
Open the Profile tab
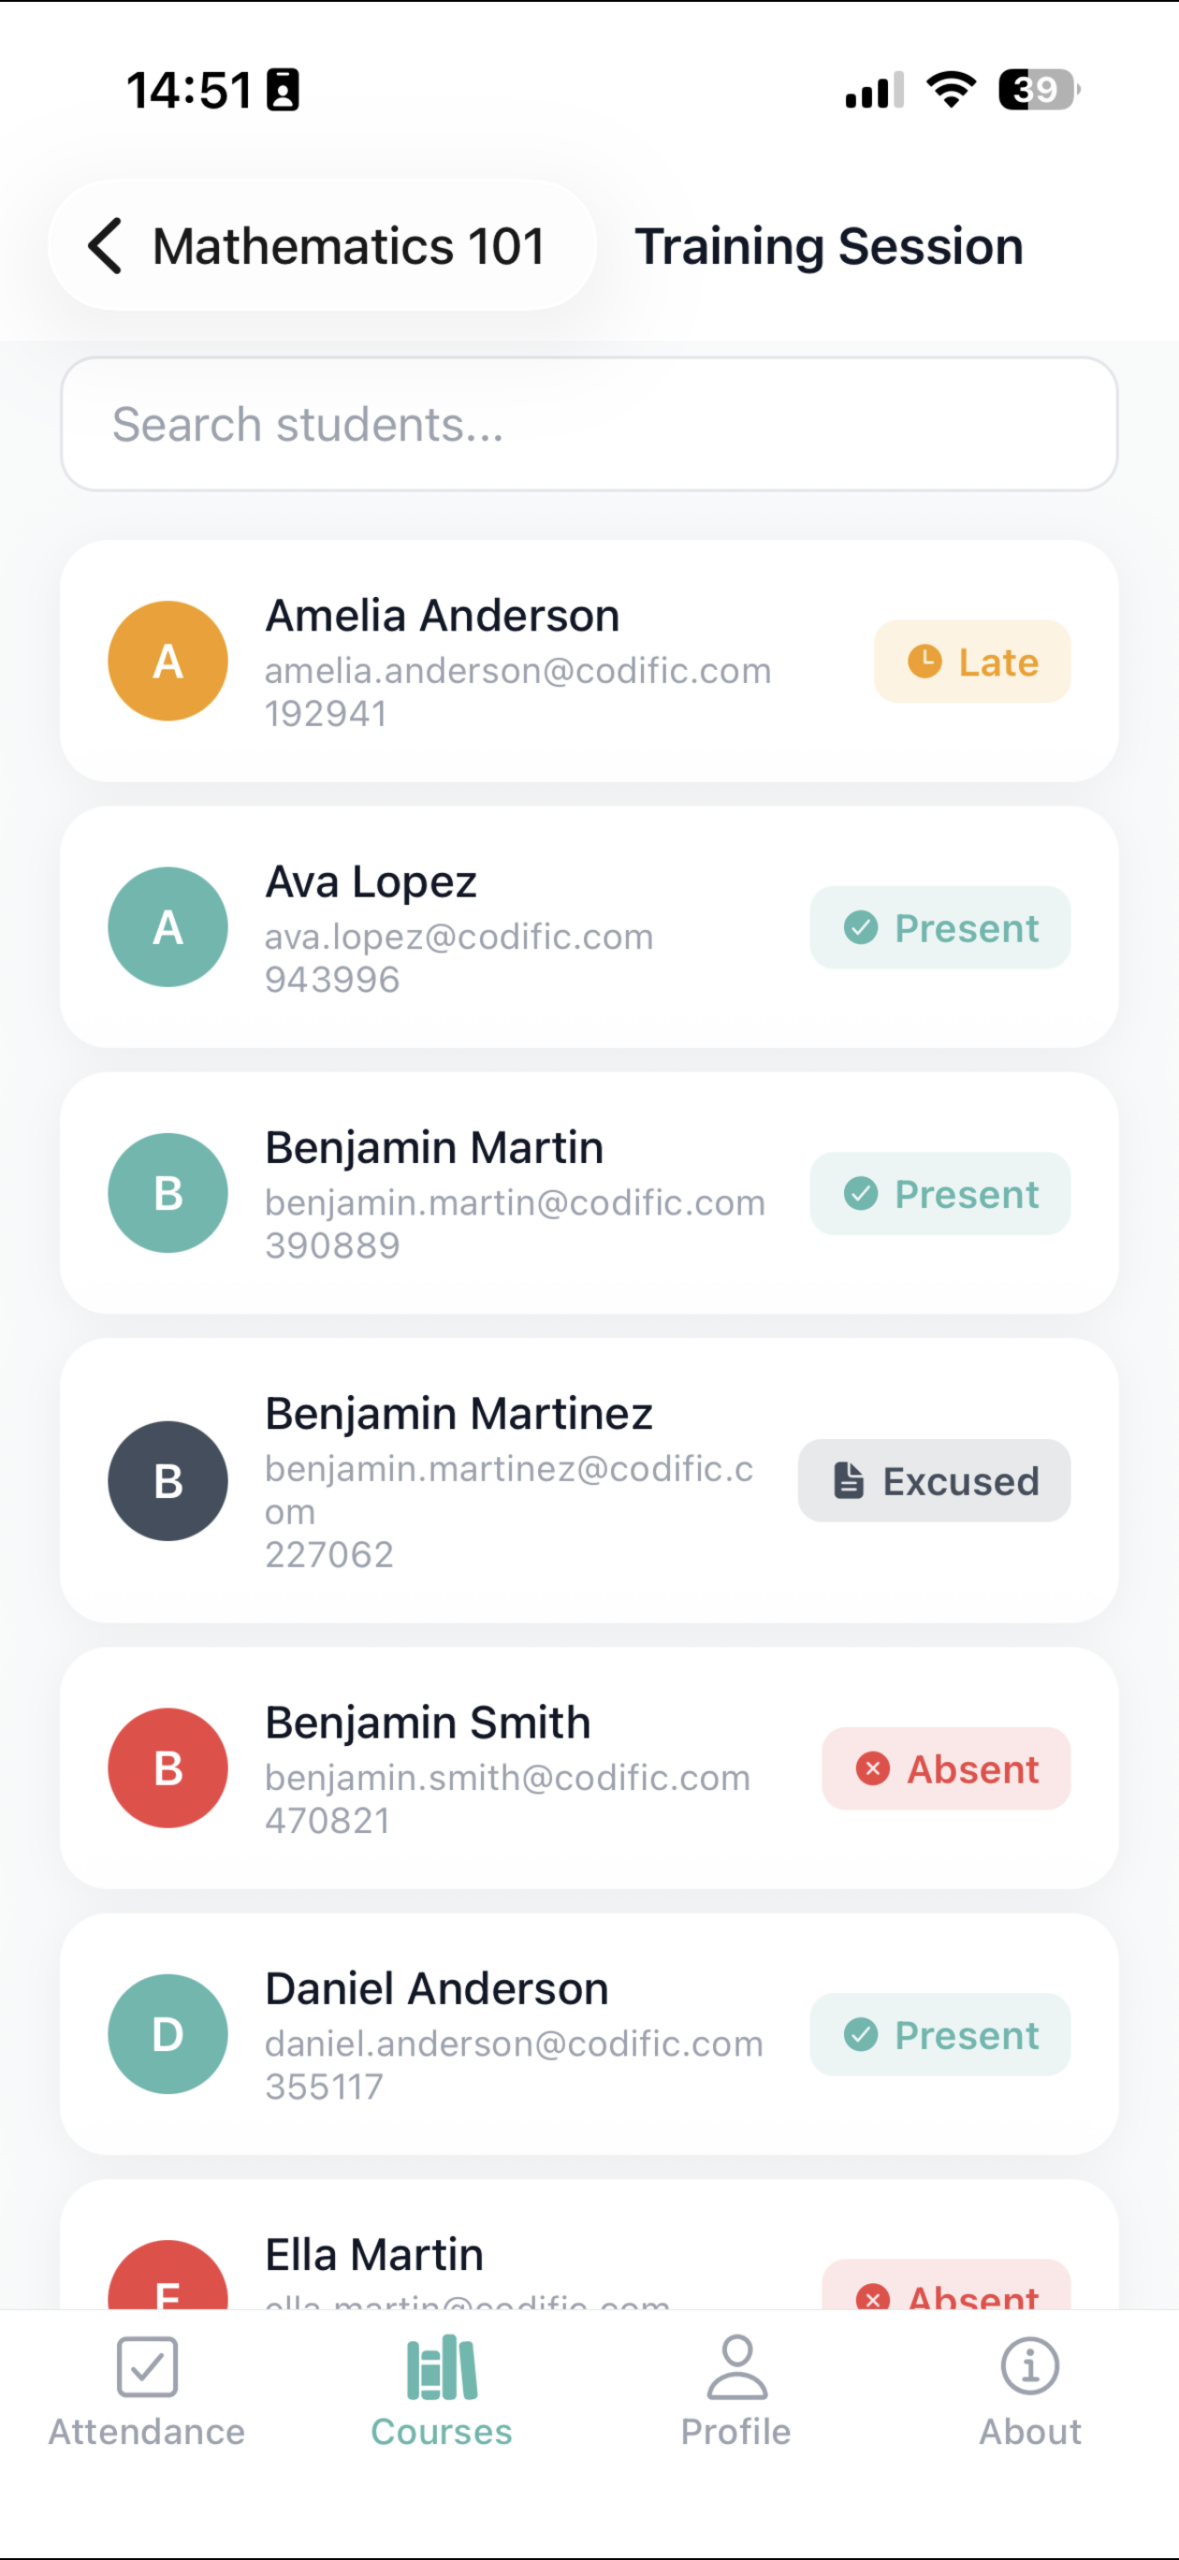coord(736,2385)
